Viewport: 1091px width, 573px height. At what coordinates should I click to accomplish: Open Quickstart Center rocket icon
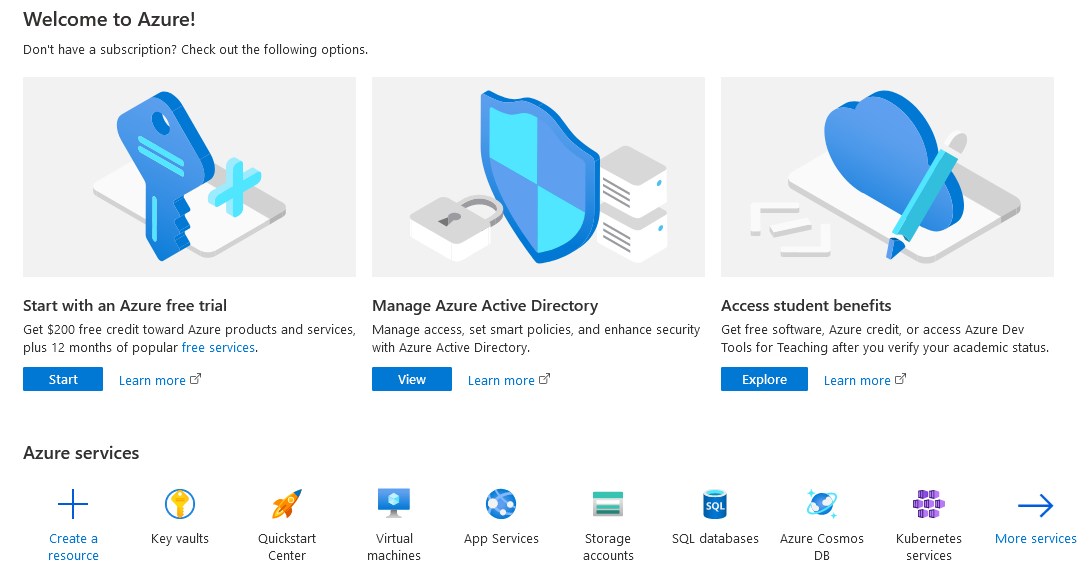click(287, 504)
